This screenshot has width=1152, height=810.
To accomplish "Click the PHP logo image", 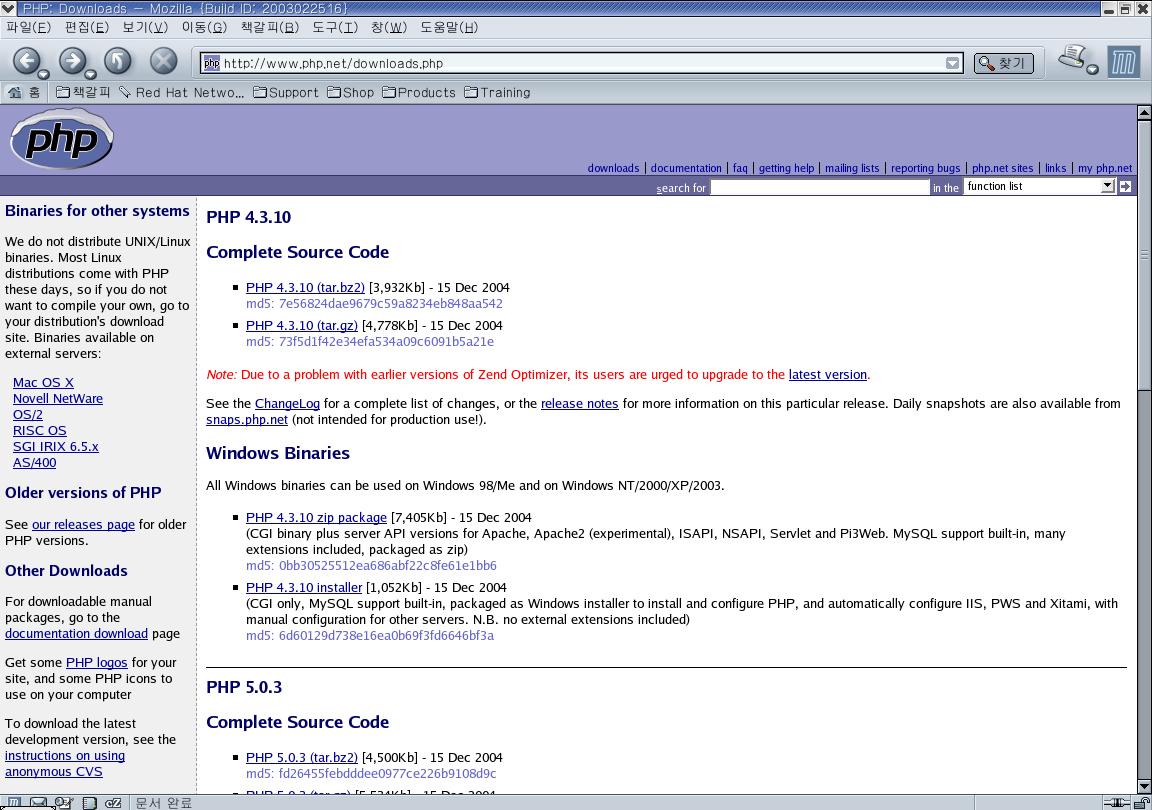I will [62, 139].
